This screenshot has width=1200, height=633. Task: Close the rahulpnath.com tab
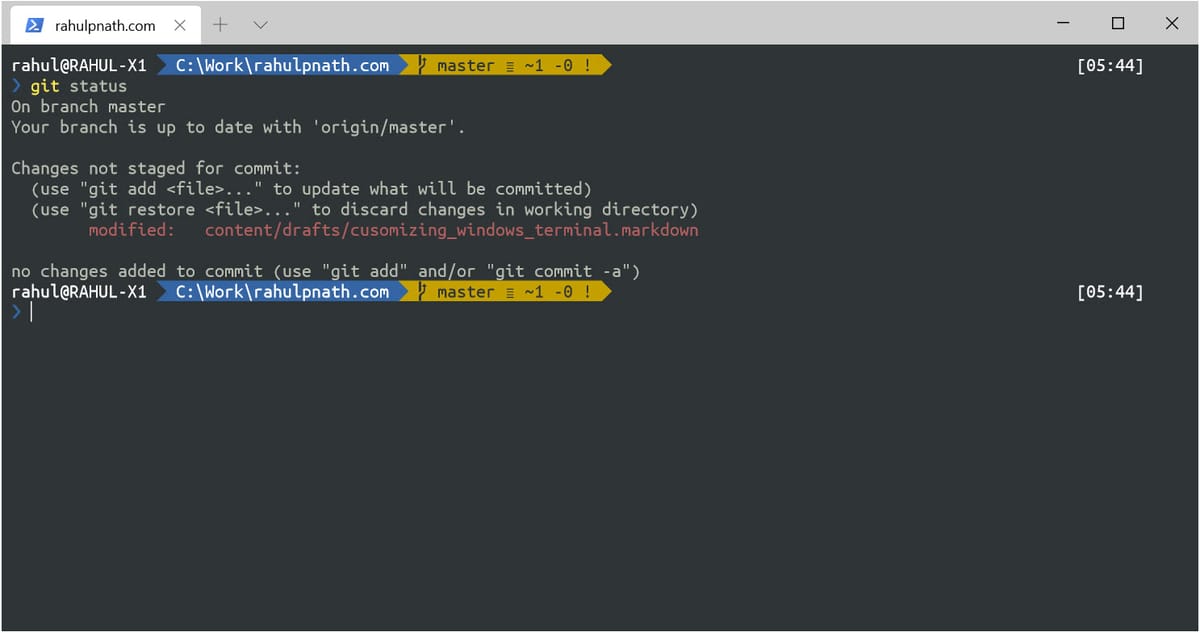coord(179,25)
